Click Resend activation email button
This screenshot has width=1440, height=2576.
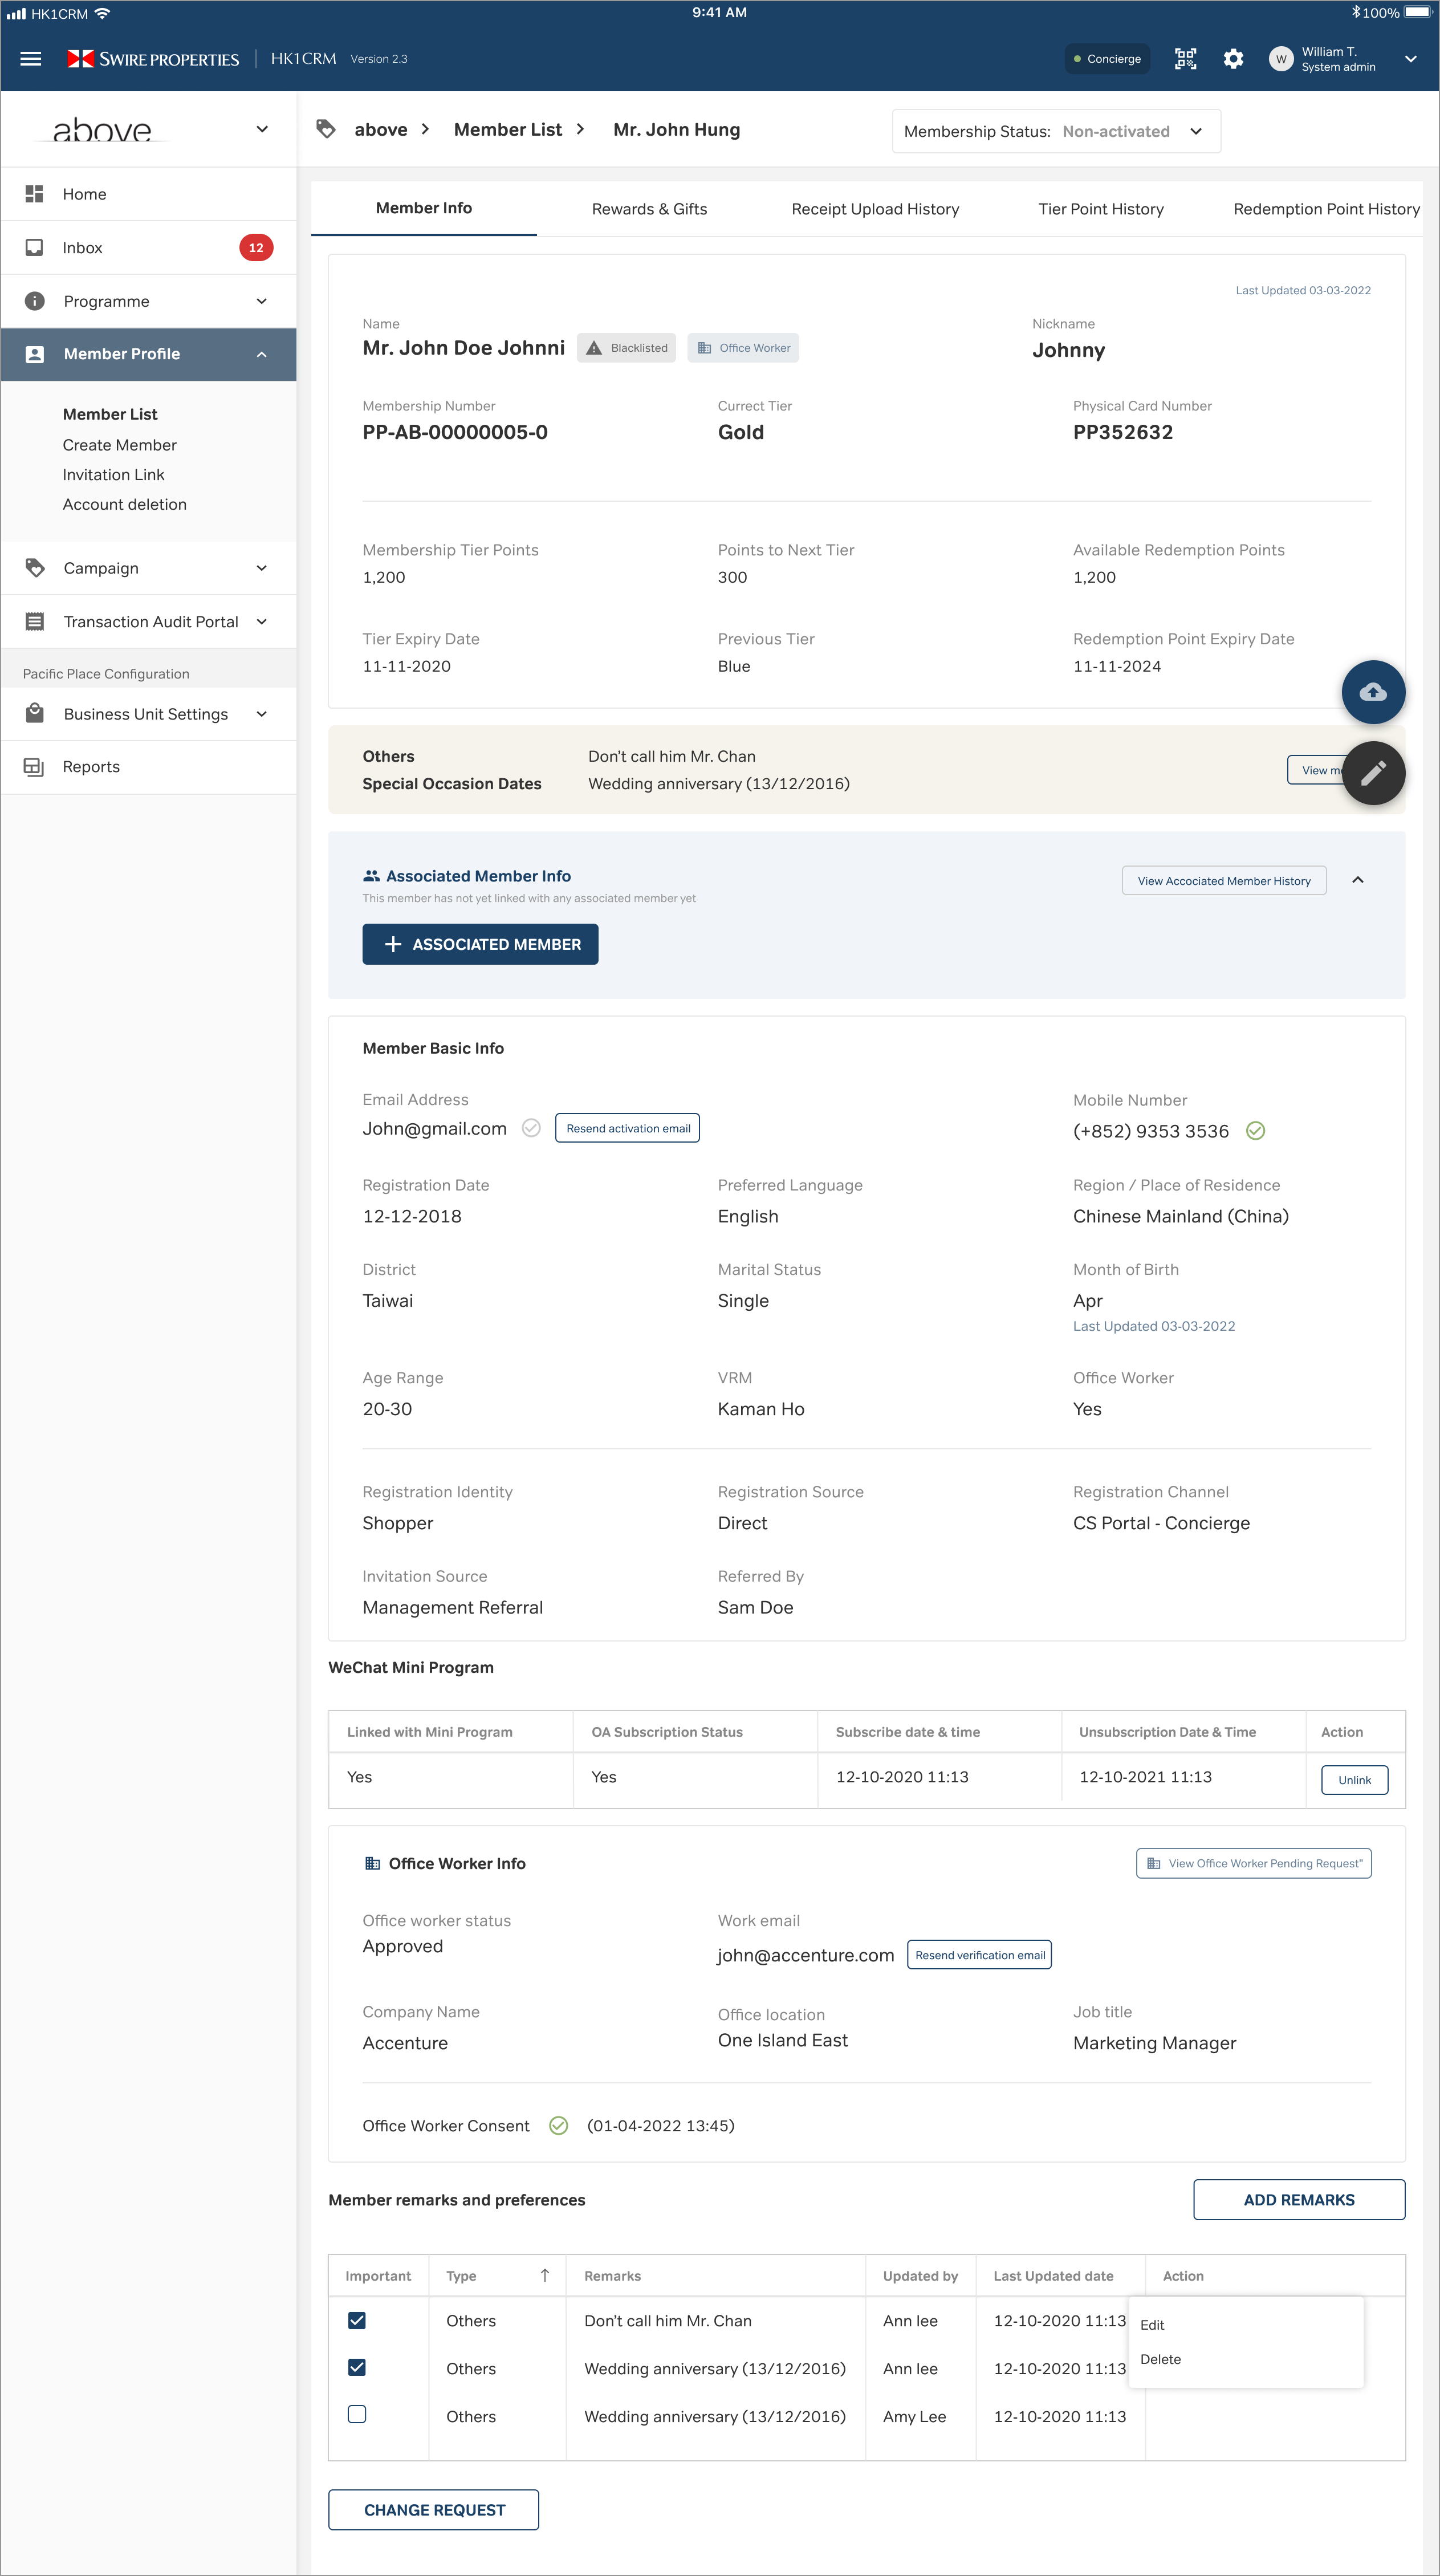627,1128
